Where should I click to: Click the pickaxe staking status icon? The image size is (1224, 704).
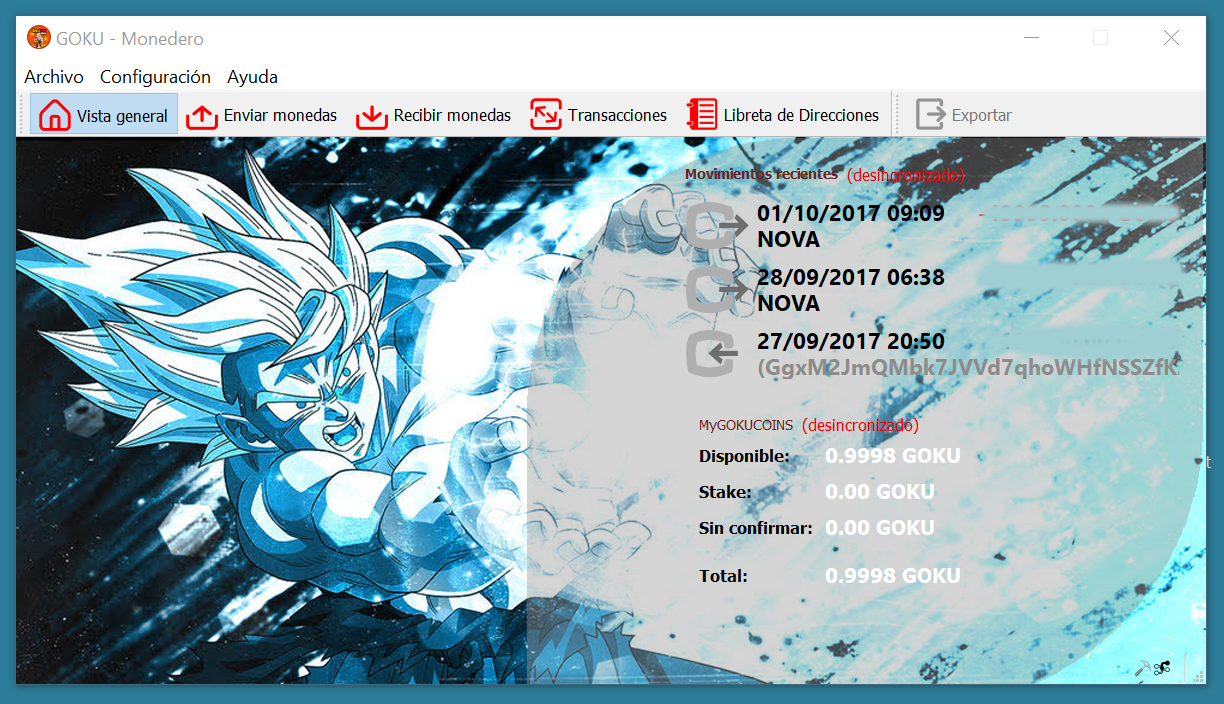[x=1142, y=668]
